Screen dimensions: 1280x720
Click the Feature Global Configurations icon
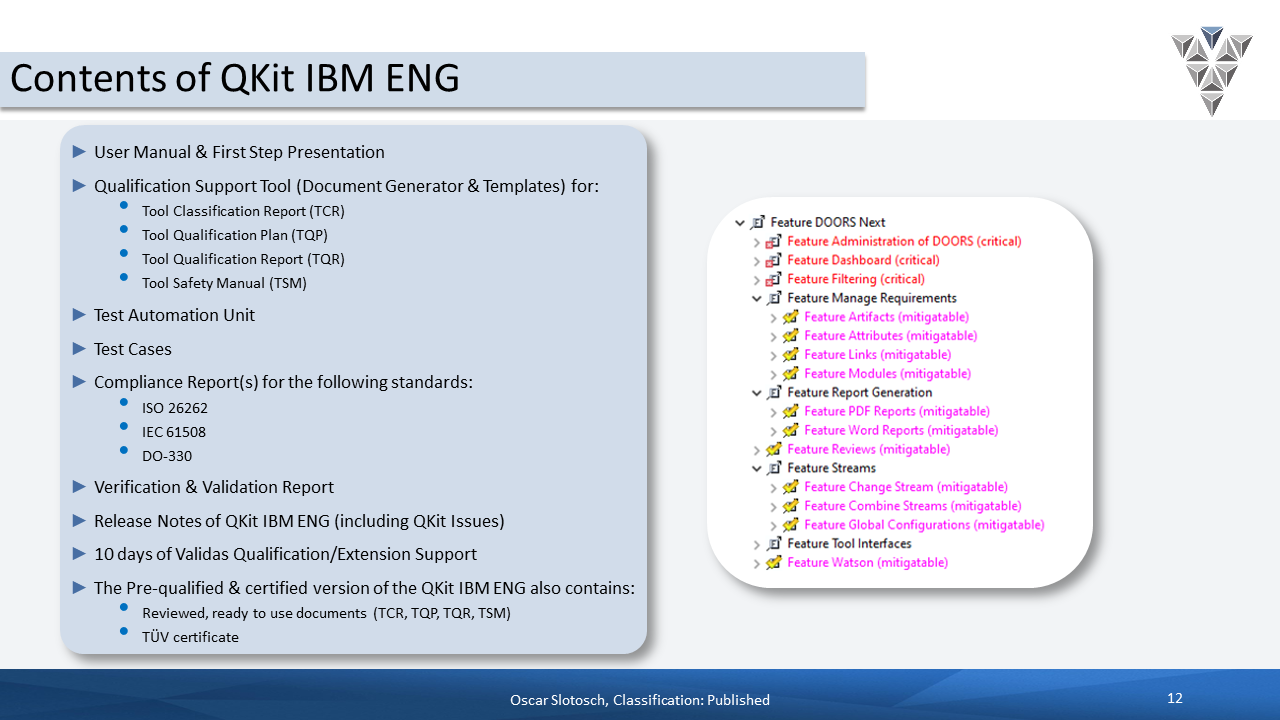[x=791, y=525]
